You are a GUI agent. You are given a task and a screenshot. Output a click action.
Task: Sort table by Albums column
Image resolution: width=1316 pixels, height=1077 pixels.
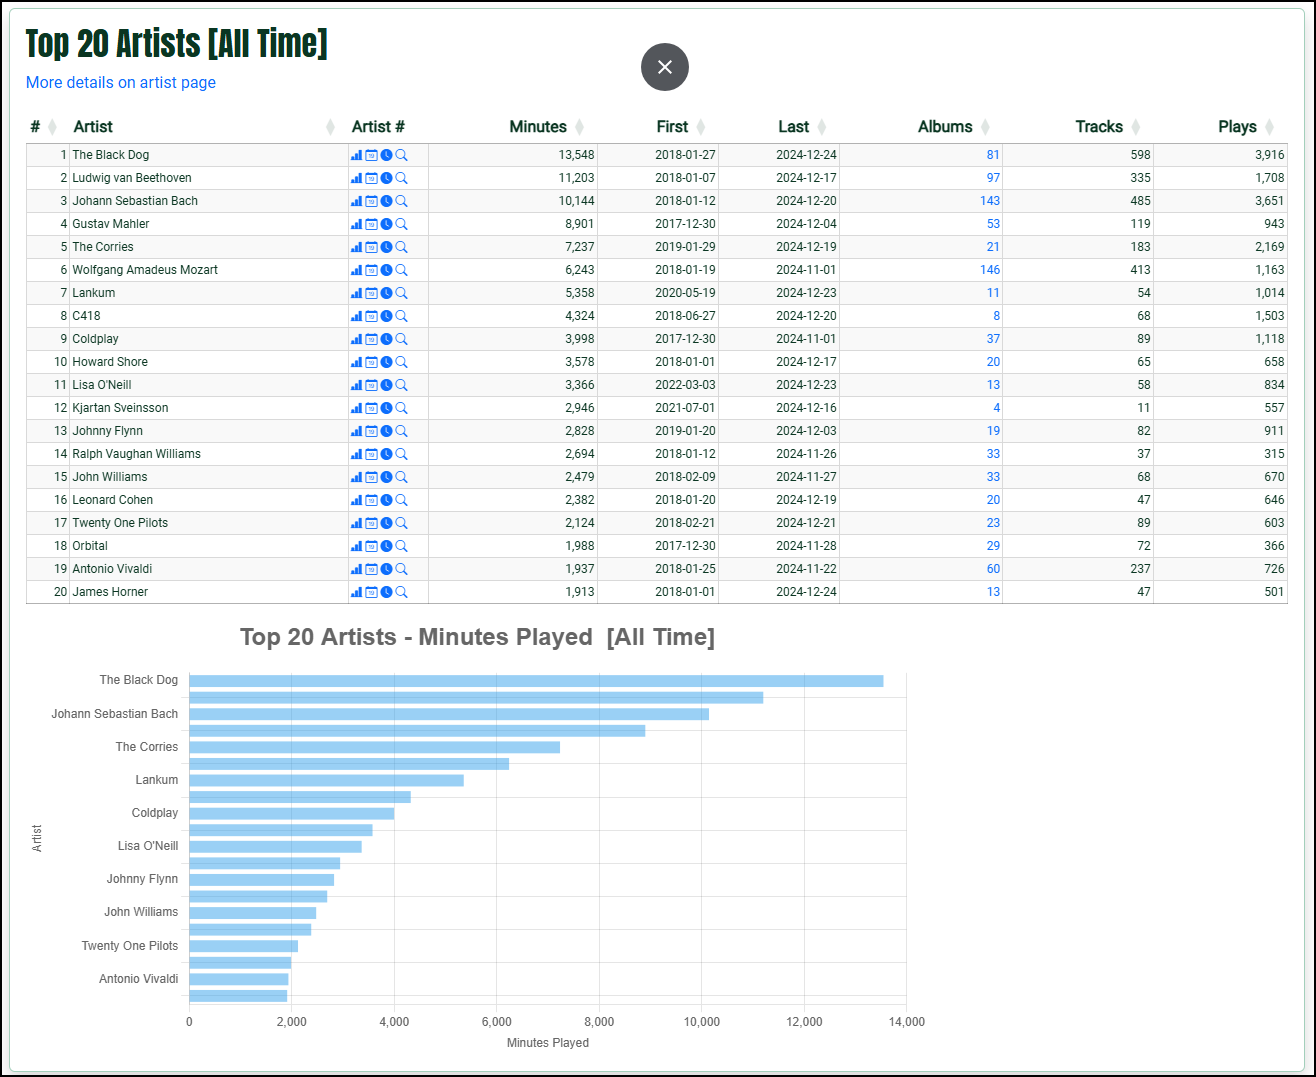tap(954, 127)
